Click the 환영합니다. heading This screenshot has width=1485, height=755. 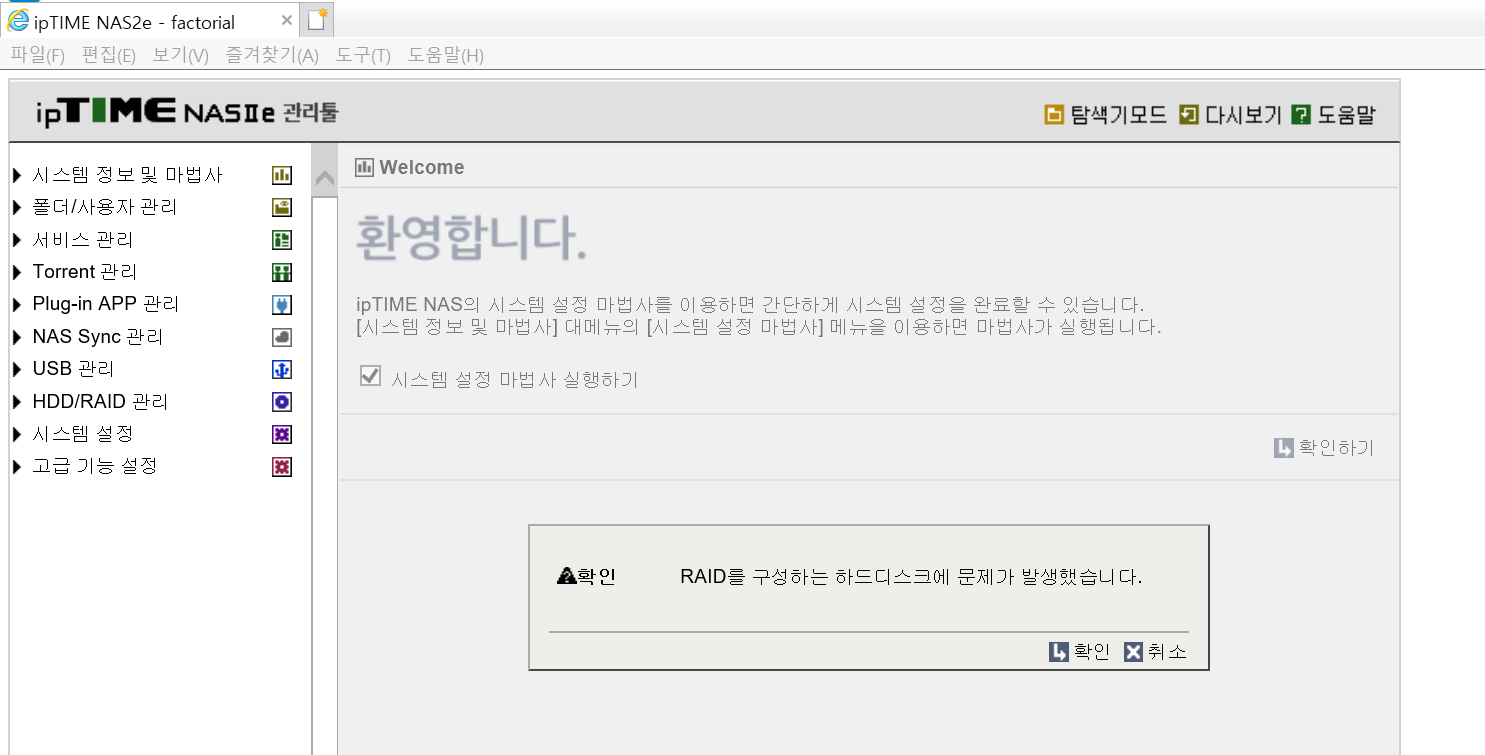pyautogui.click(x=471, y=238)
